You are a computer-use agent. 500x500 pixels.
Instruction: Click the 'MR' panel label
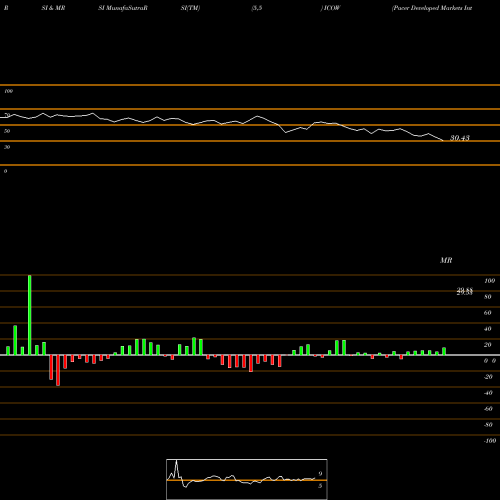[x=446, y=260]
